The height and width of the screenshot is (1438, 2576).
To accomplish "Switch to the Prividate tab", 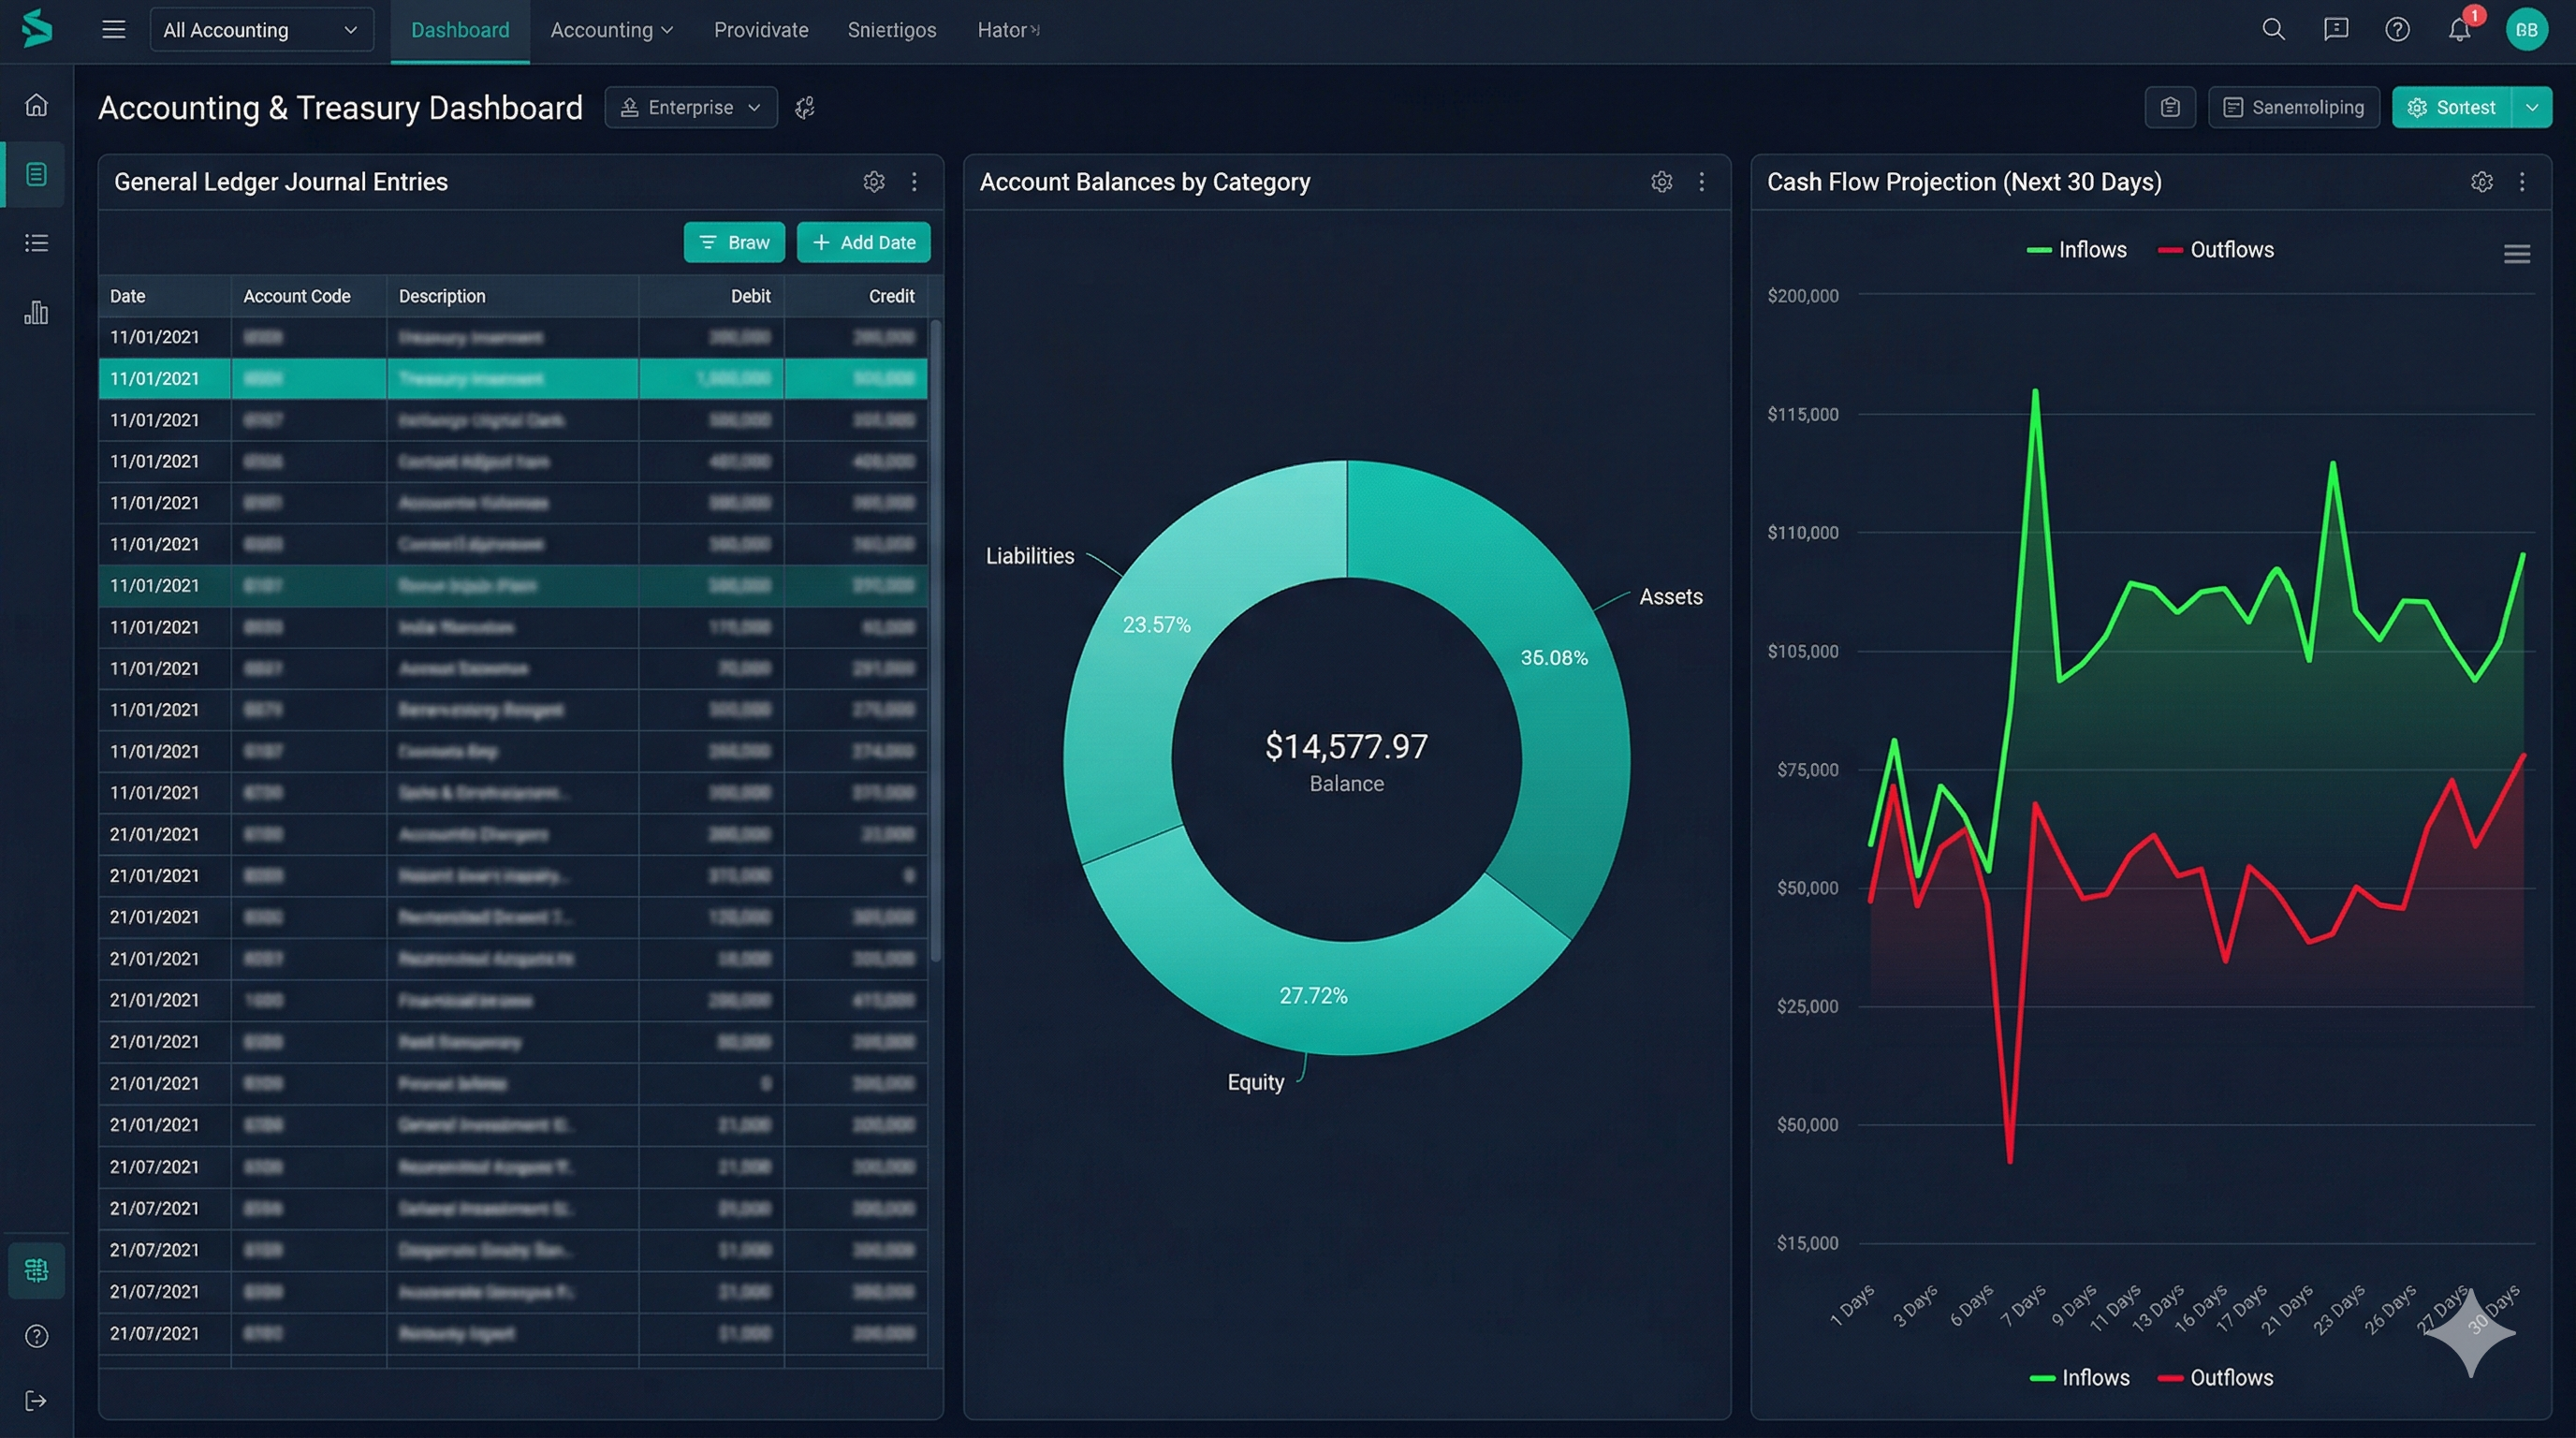I will point(761,29).
